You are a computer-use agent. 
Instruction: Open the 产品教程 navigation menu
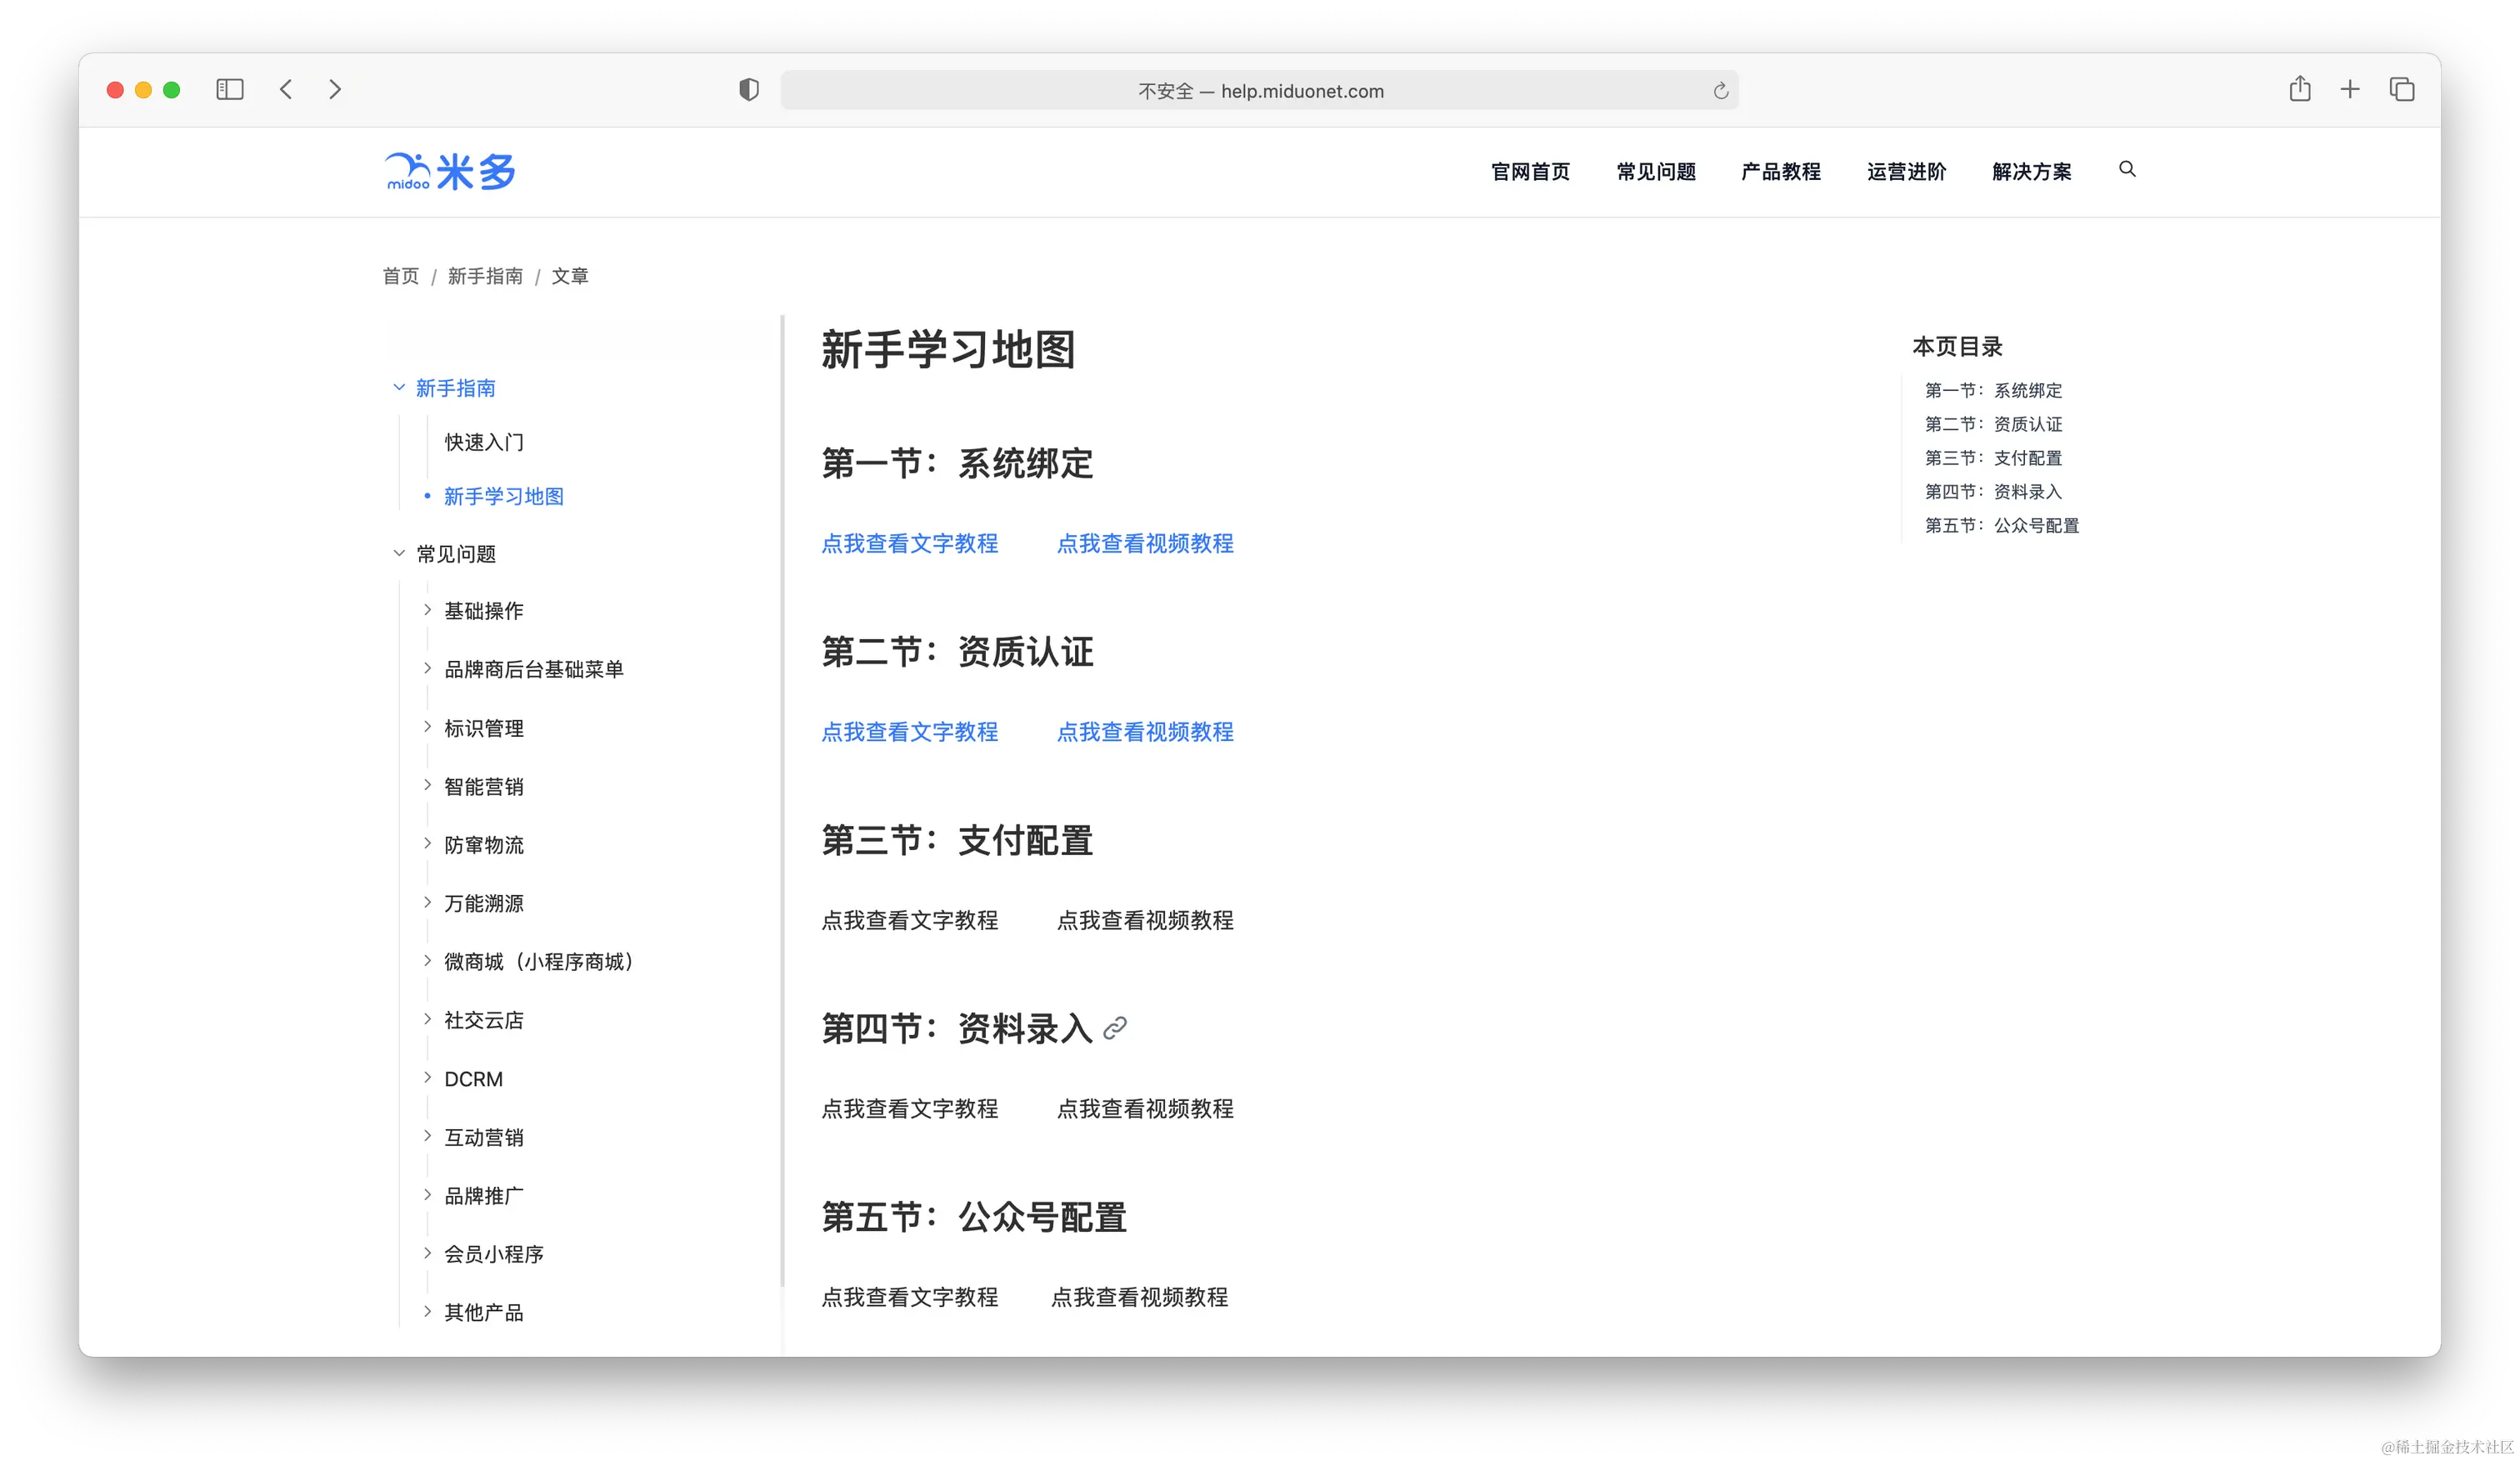[x=1780, y=172]
